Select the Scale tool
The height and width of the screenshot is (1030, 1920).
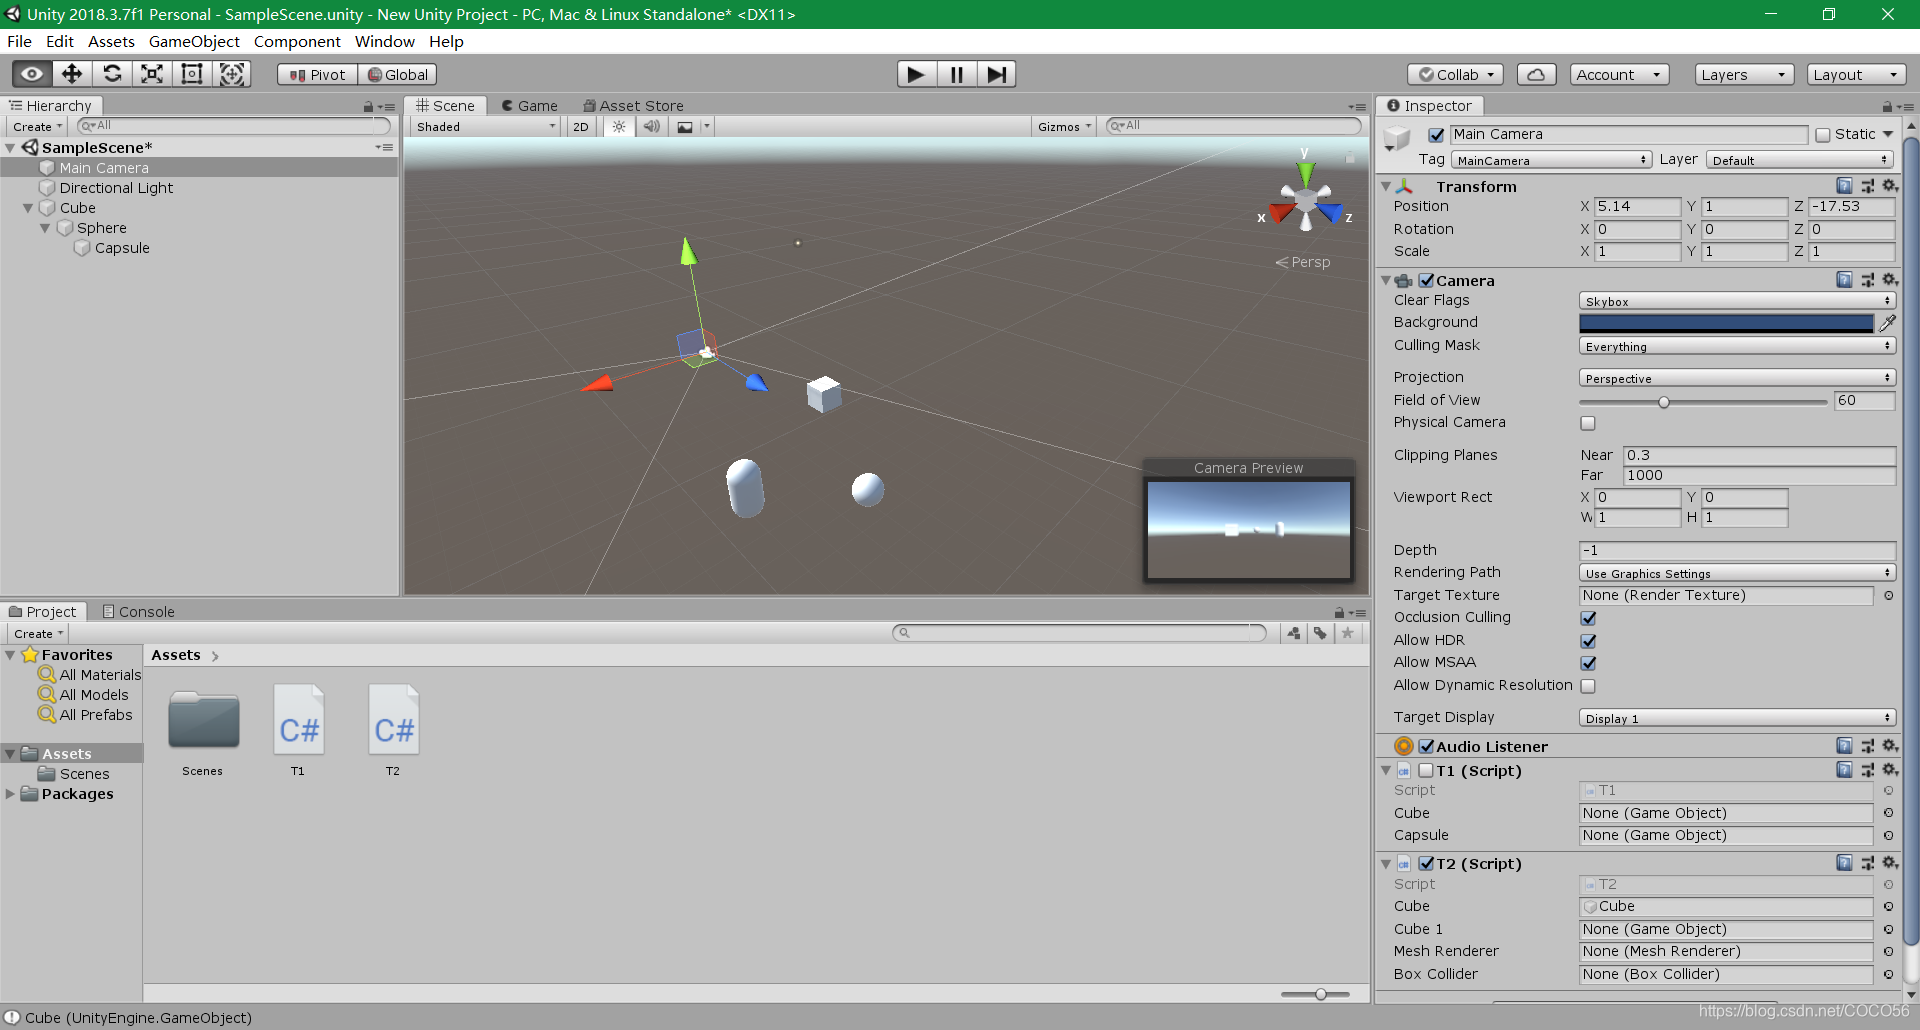click(x=152, y=74)
